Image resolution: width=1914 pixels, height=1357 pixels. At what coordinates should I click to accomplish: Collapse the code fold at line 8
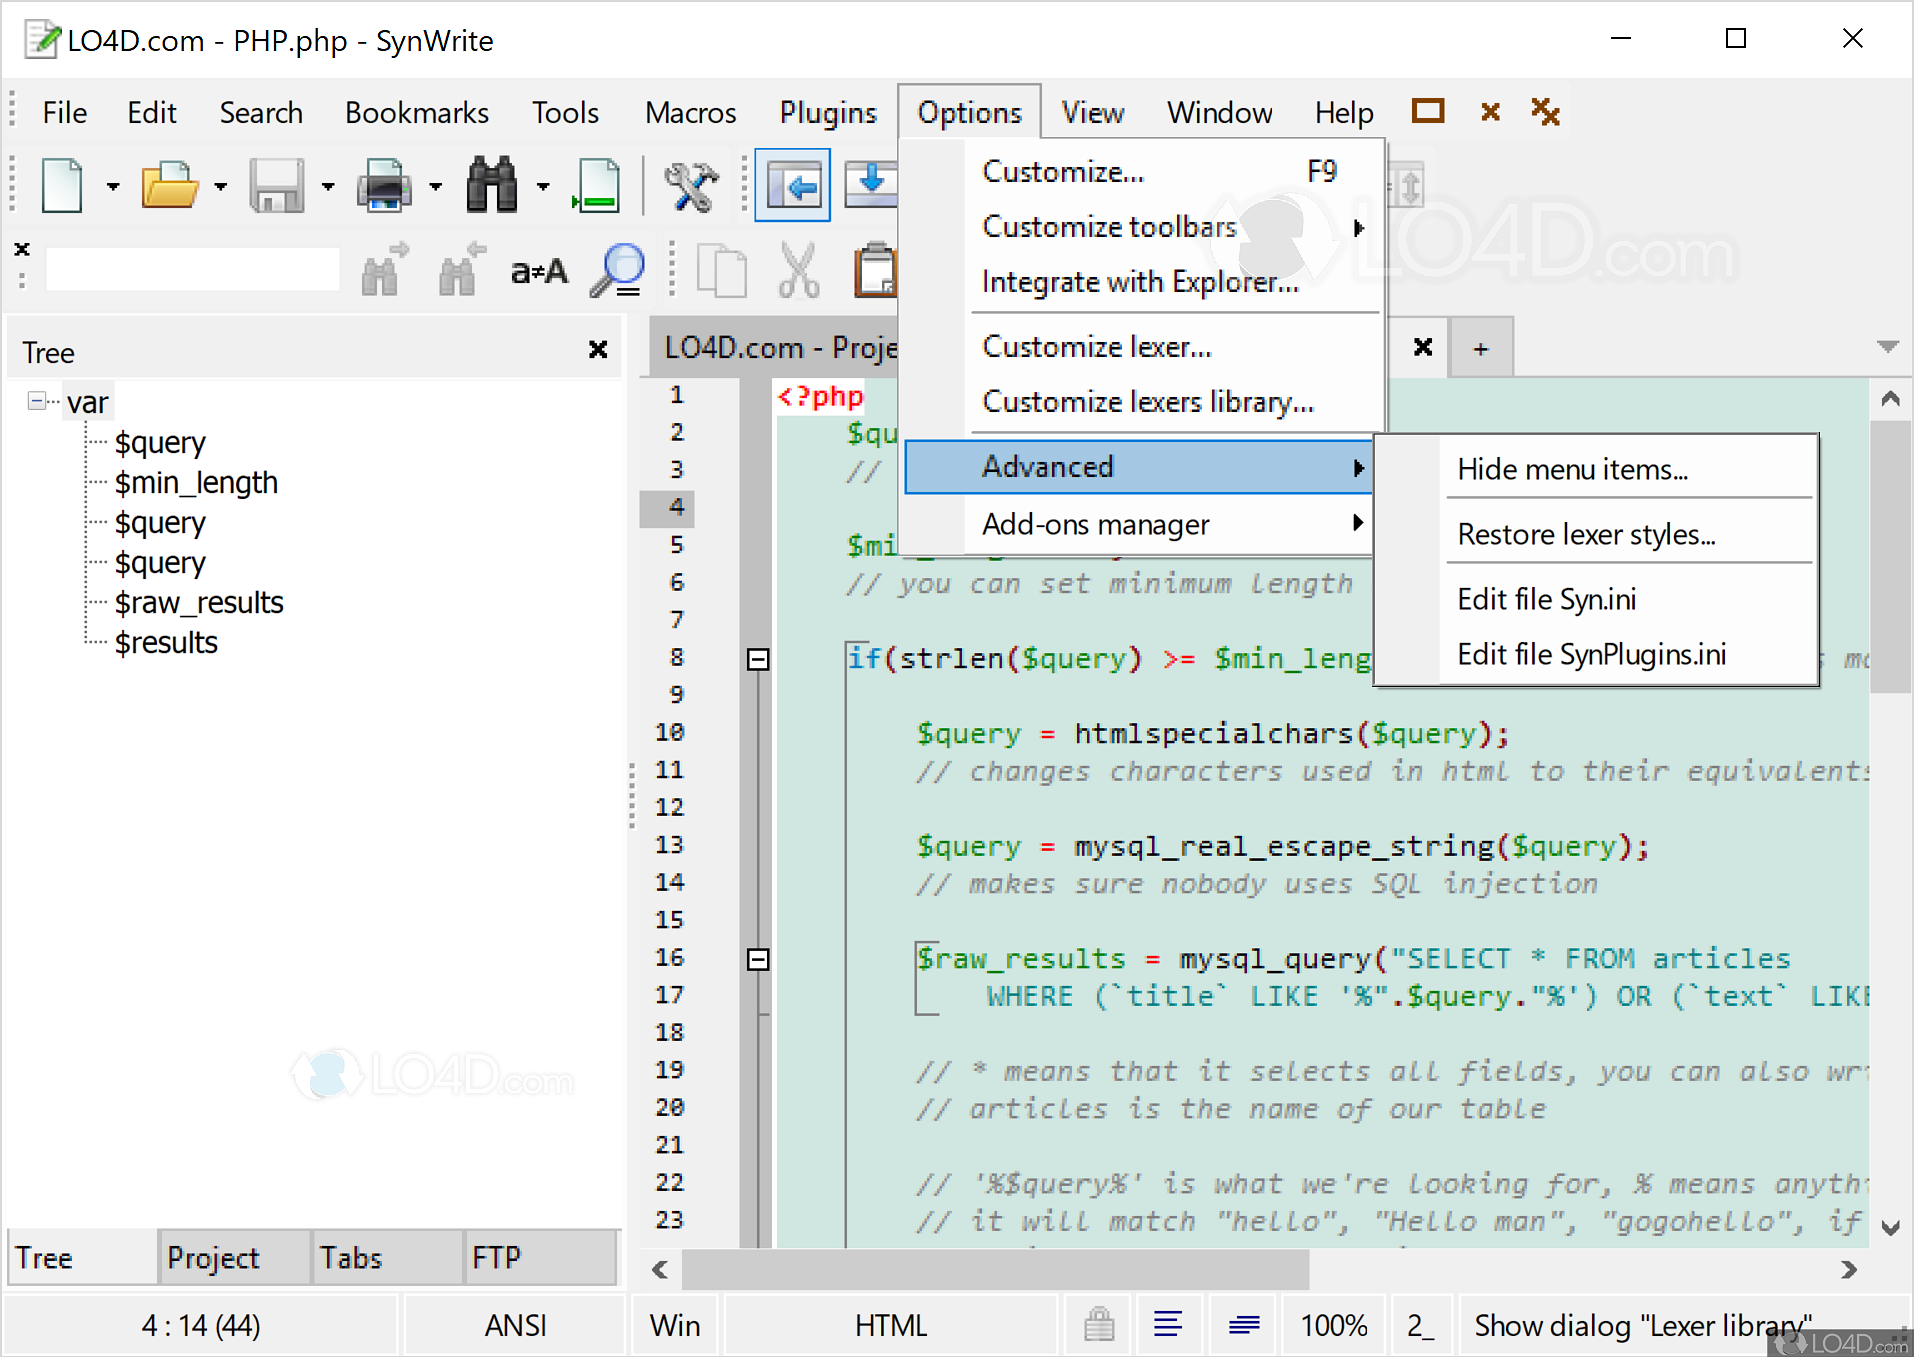pyautogui.click(x=757, y=659)
